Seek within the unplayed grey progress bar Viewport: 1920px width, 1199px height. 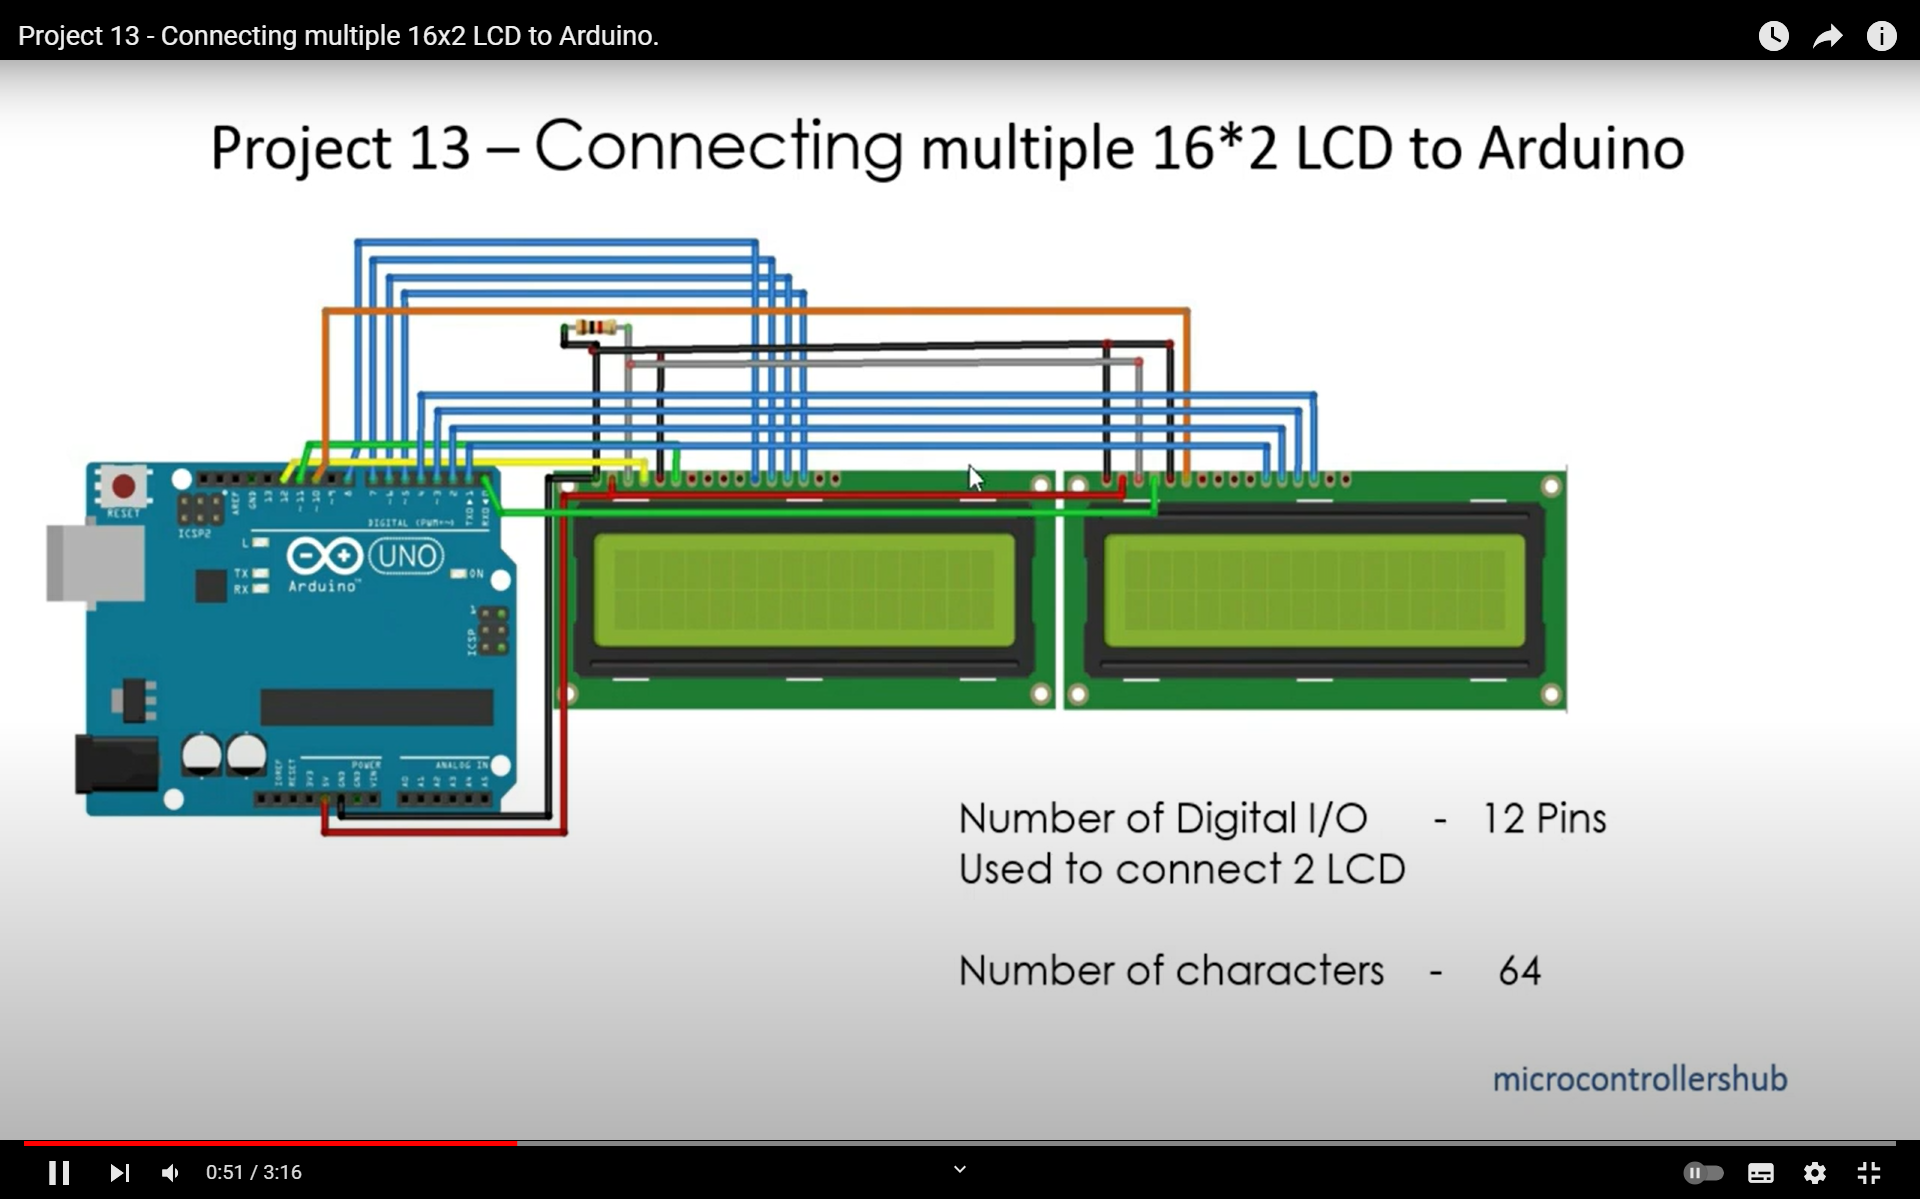coord(1200,1142)
